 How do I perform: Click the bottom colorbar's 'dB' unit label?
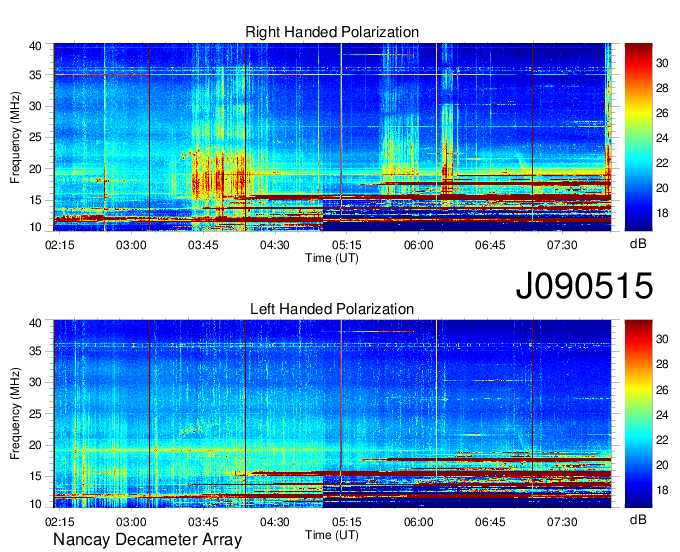[x=638, y=519]
